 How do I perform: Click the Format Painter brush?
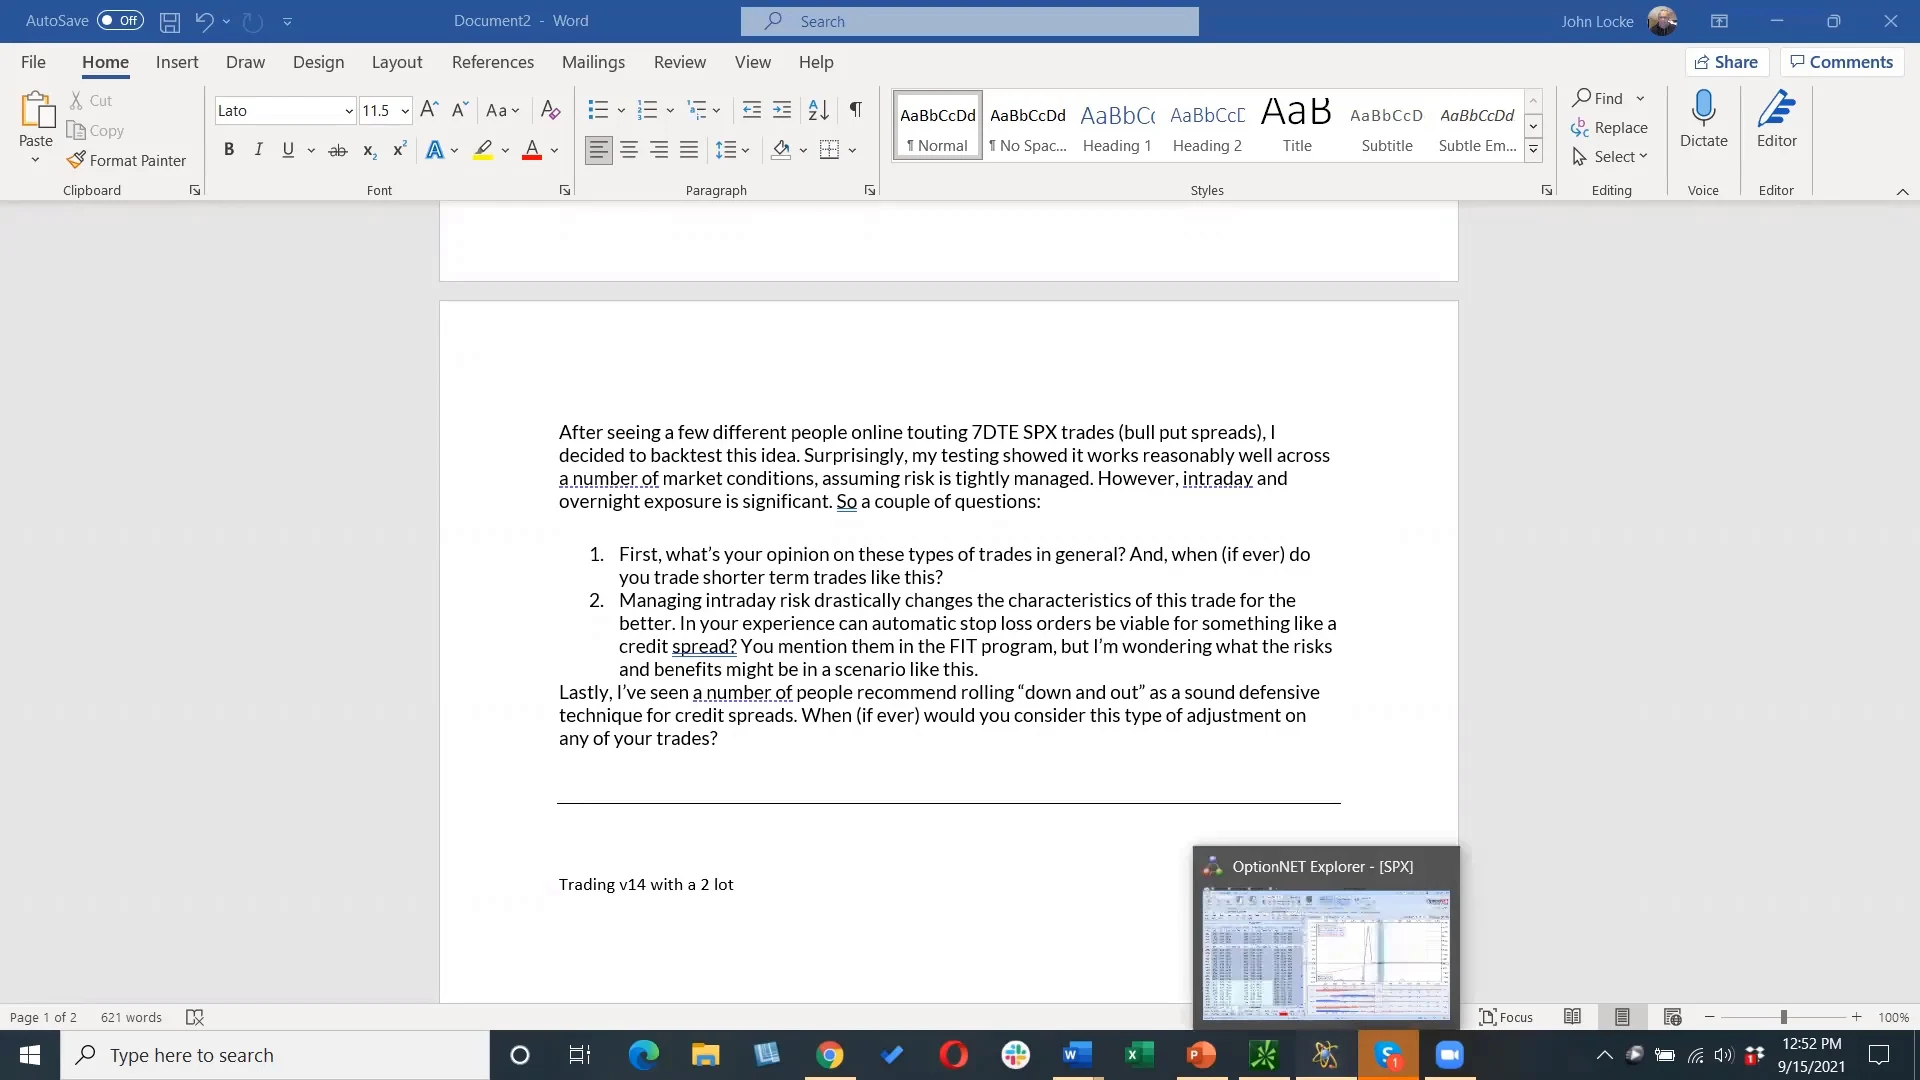pyautogui.click(x=126, y=160)
